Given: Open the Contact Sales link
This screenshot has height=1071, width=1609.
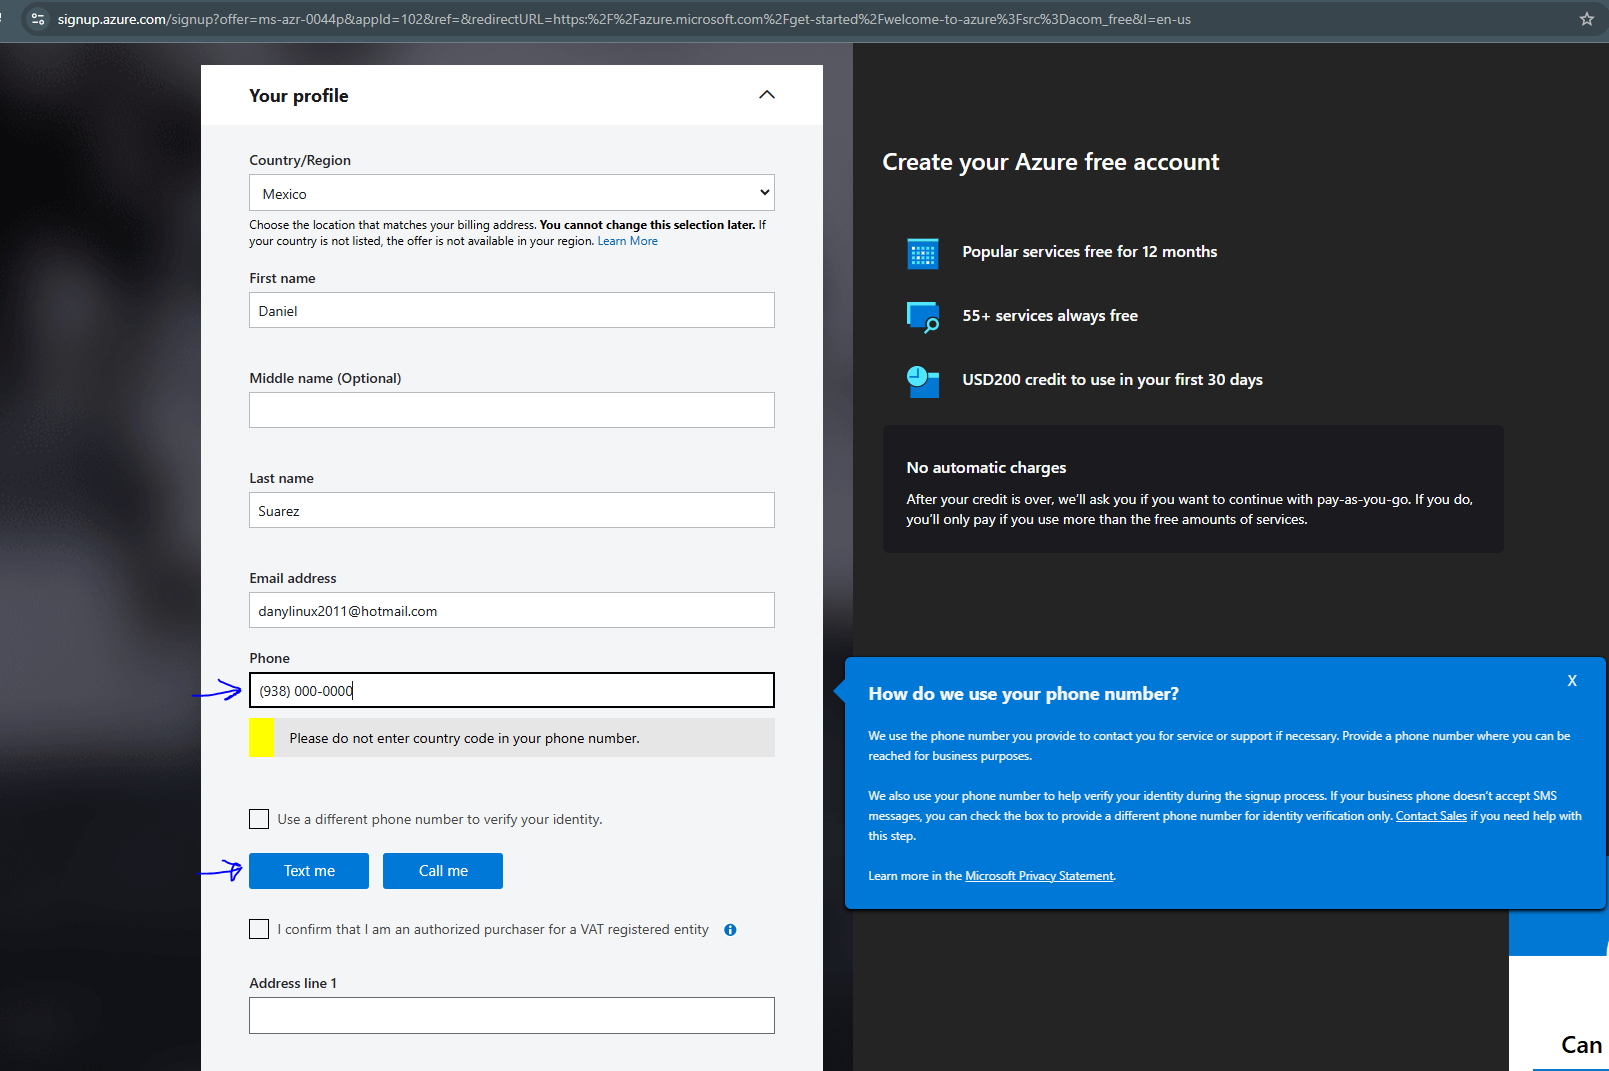Looking at the screenshot, I should [1431, 816].
